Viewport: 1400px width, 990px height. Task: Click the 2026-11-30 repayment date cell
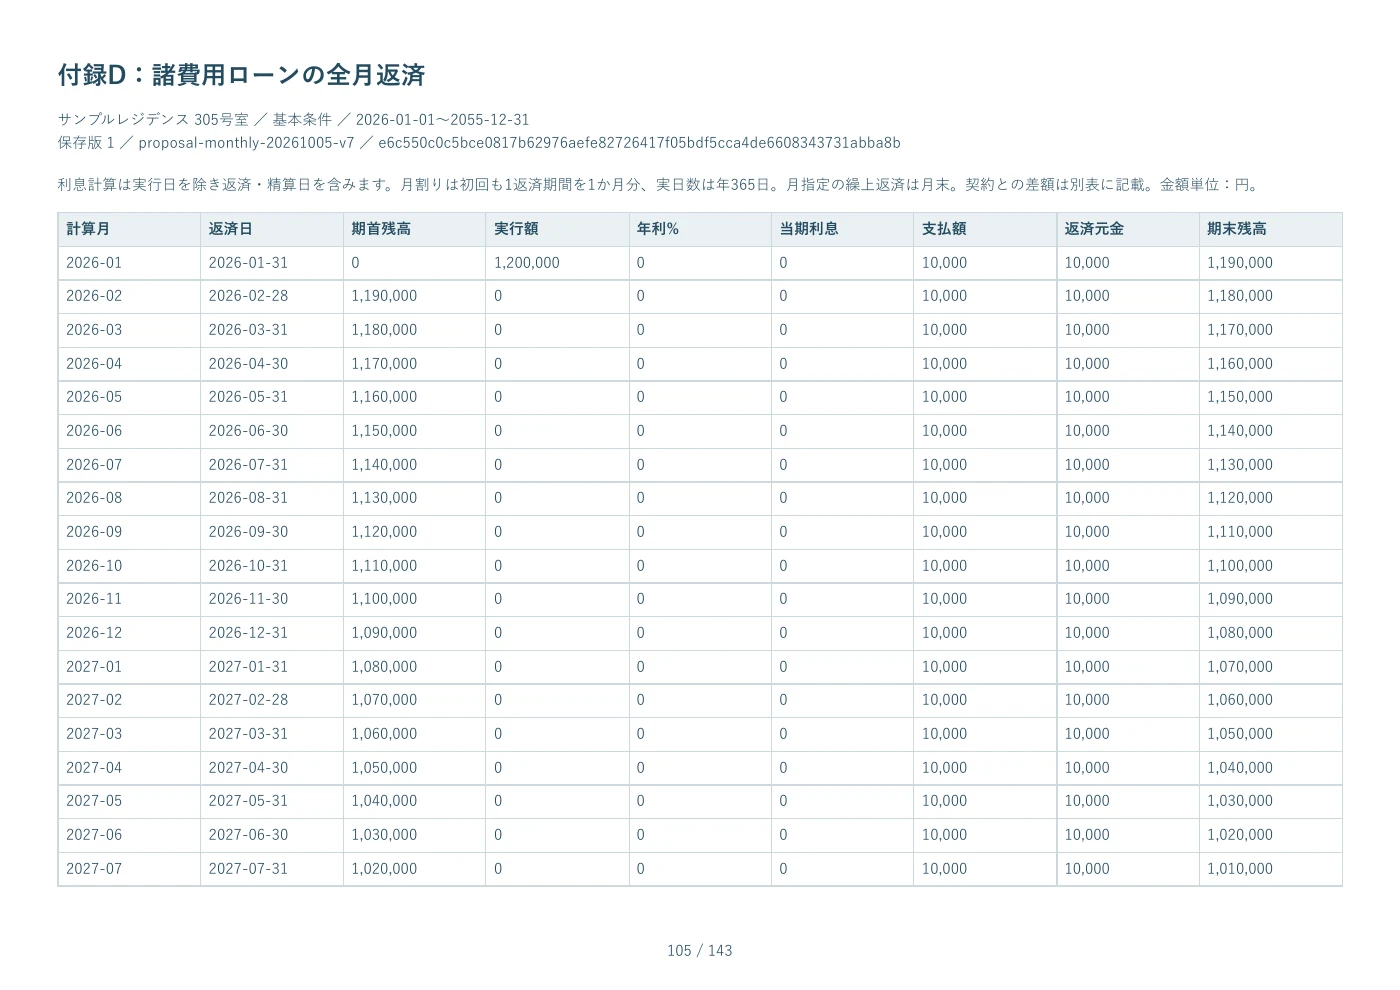point(272,599)
